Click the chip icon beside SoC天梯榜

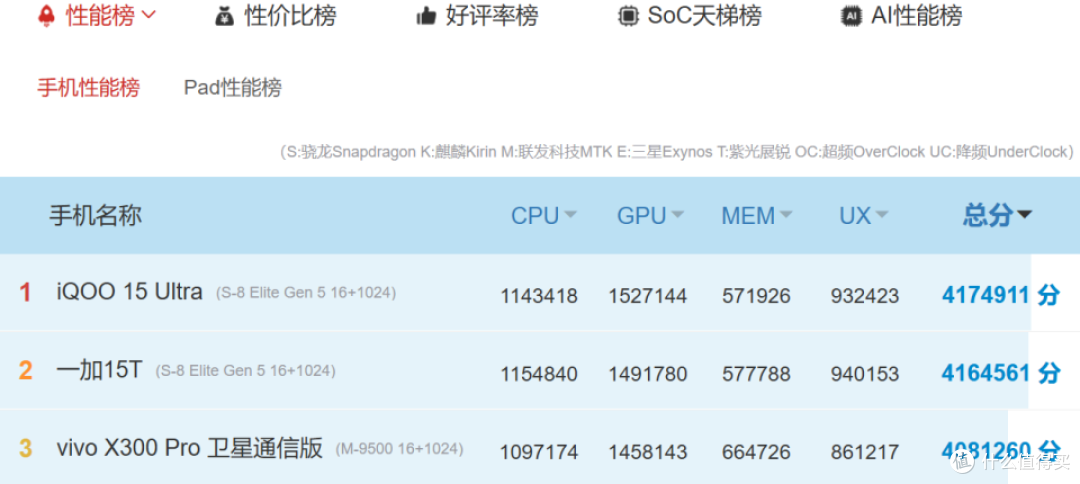click(627, 16)
